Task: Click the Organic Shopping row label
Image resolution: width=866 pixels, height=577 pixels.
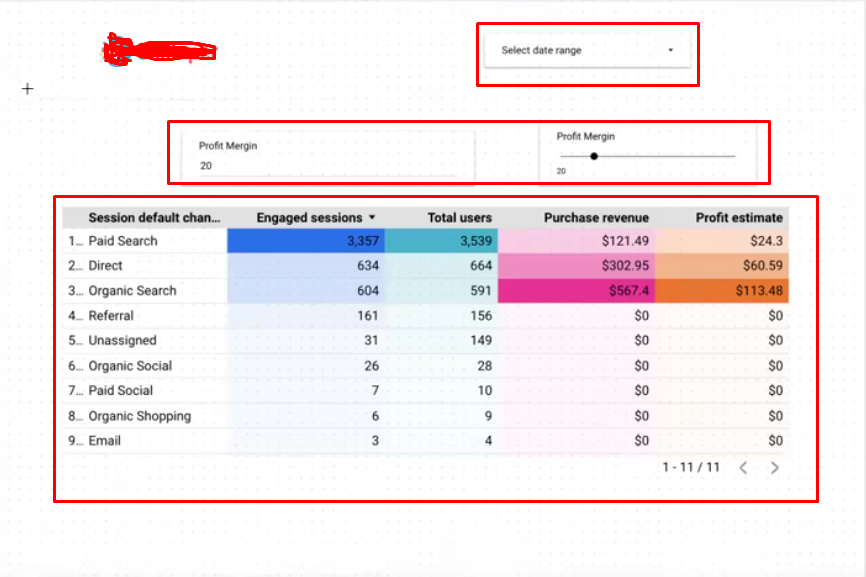Action: click(x=139, y=416)
